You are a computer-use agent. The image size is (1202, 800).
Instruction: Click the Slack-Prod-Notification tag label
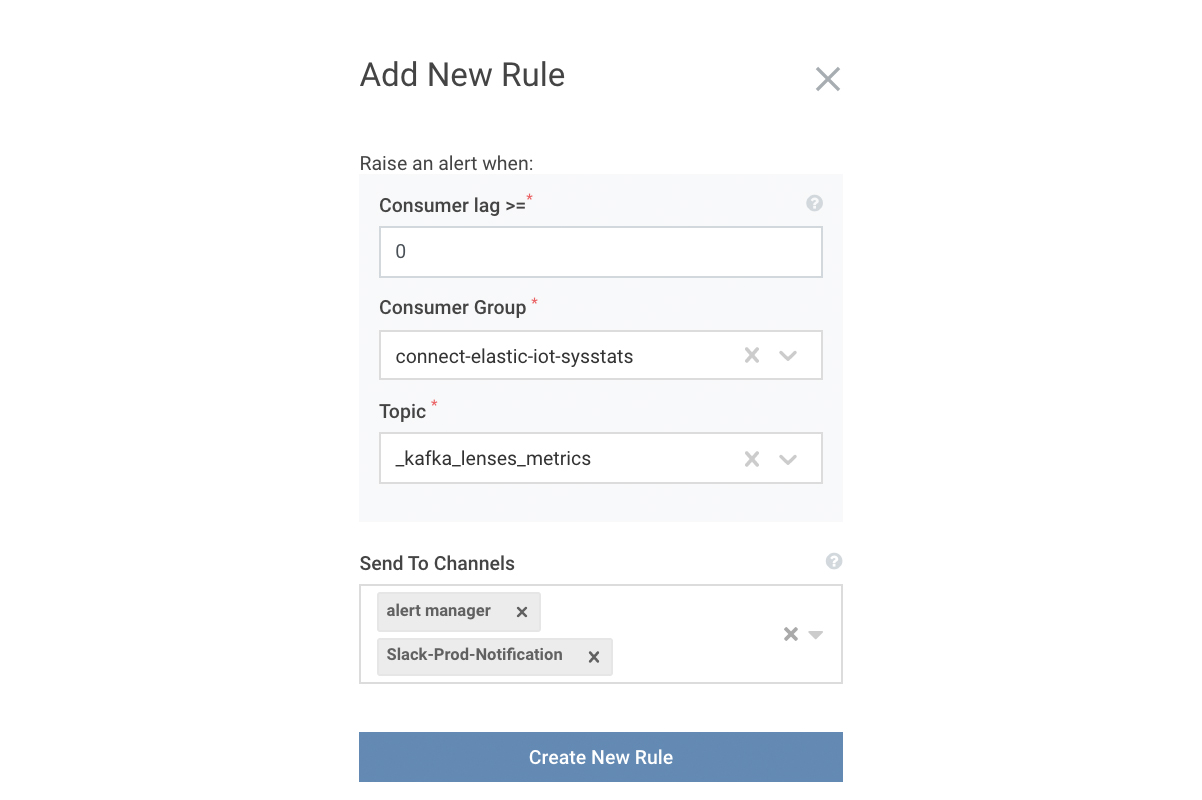(x=474, y=655)
